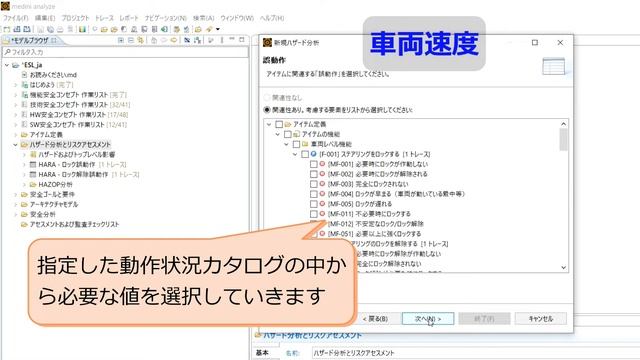Click the file icon of お読みください.md

[24, 75]
